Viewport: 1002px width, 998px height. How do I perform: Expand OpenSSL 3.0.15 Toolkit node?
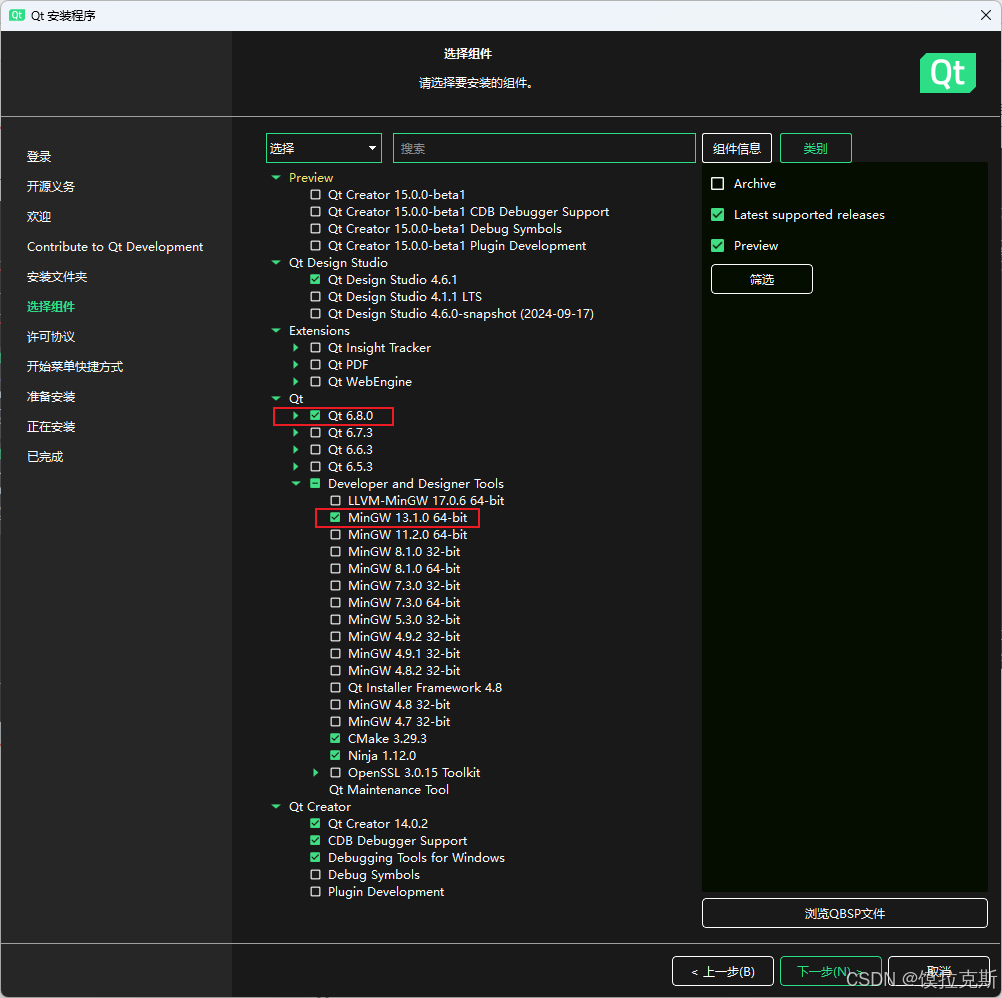click(316, 772)
